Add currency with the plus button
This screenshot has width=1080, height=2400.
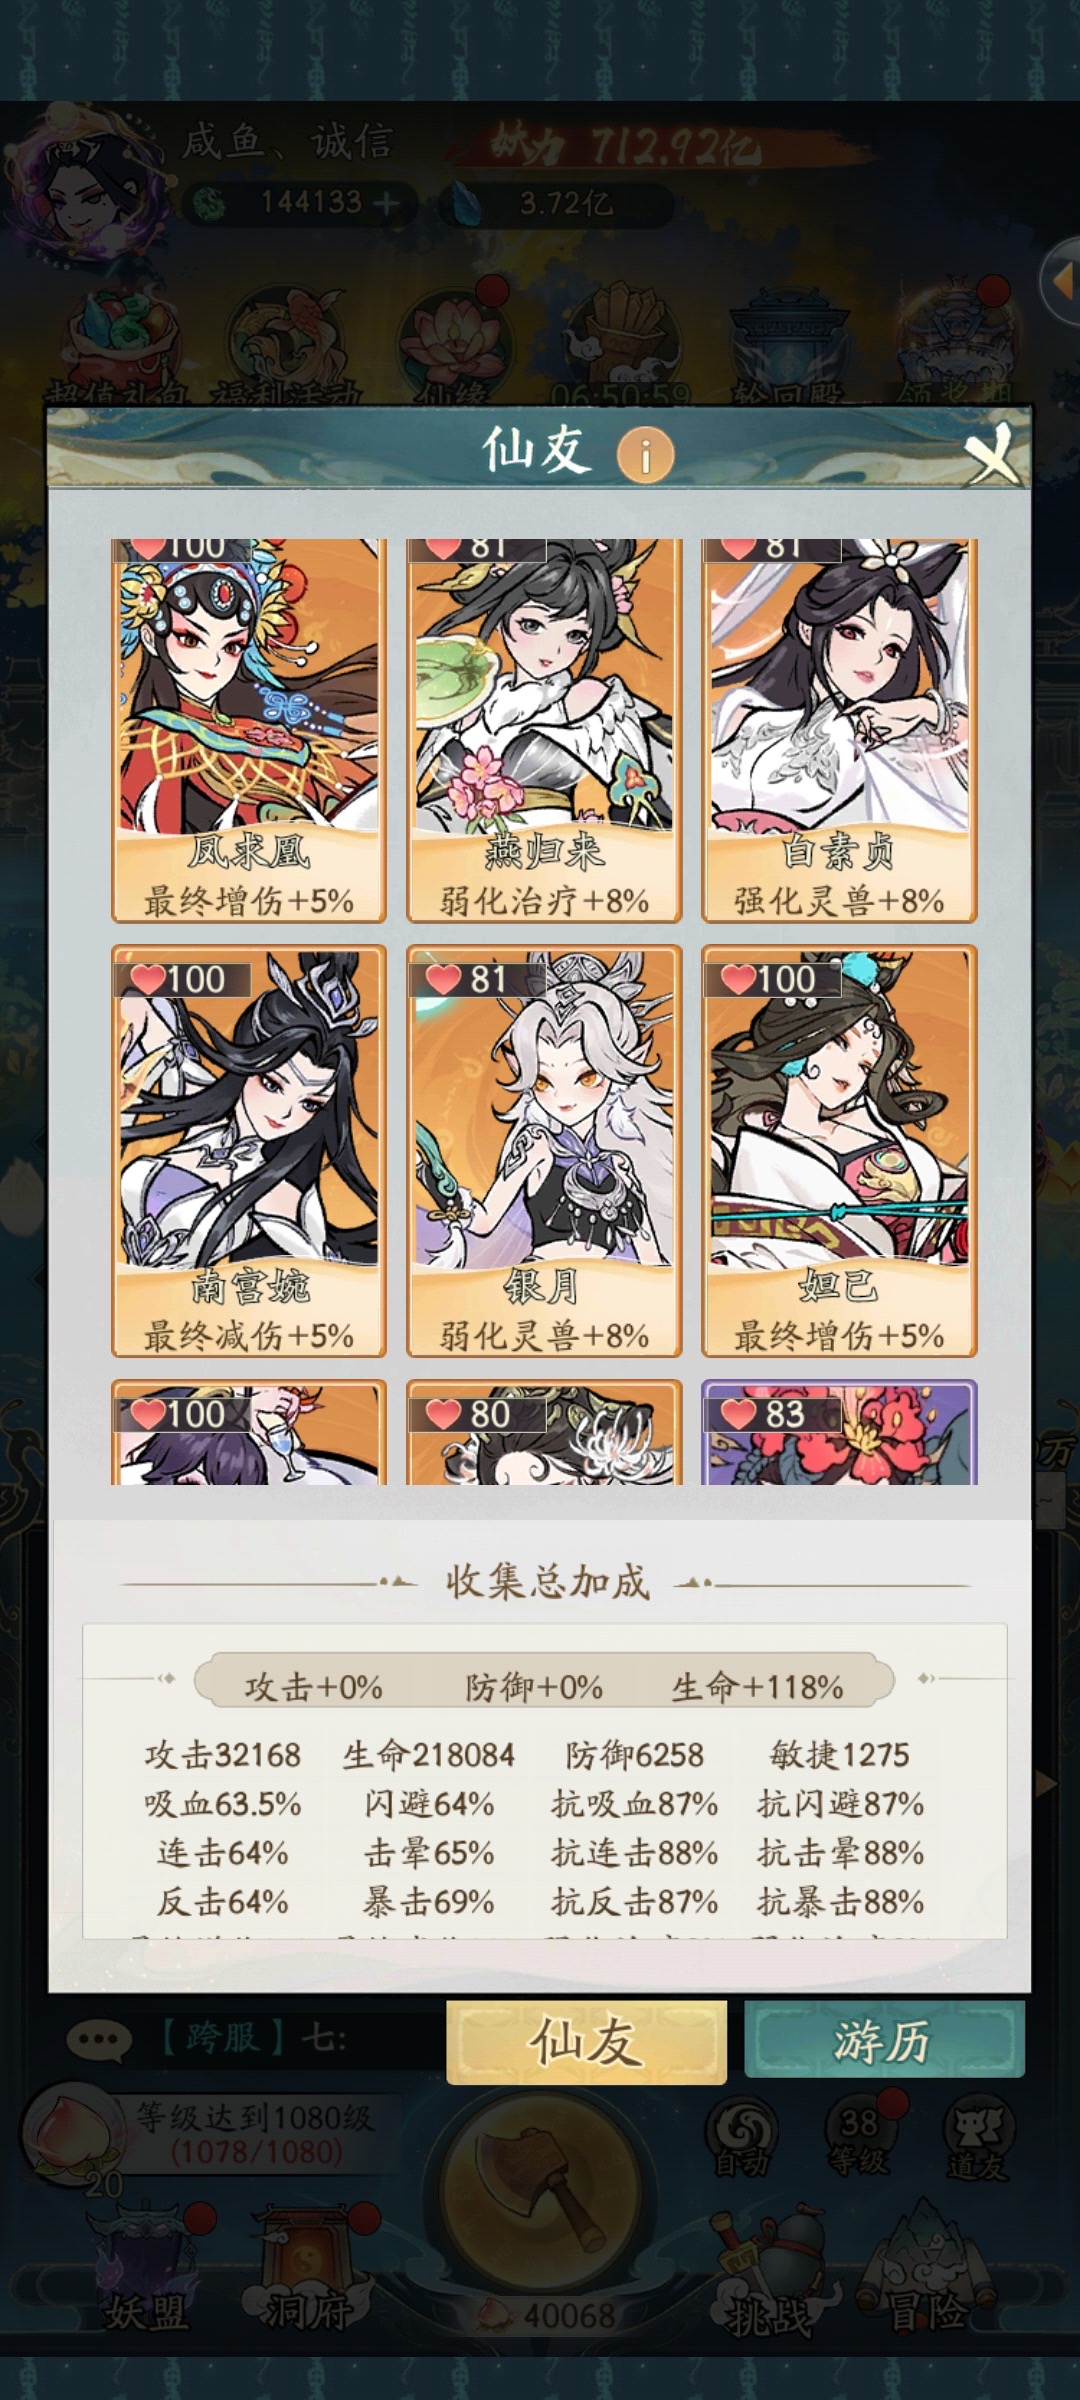coord(386,204)
